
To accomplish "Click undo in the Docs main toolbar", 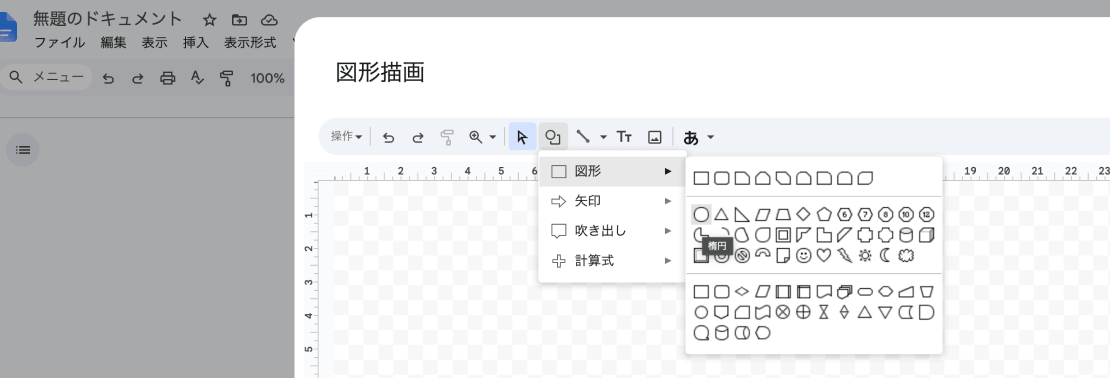I will point(108,78).
